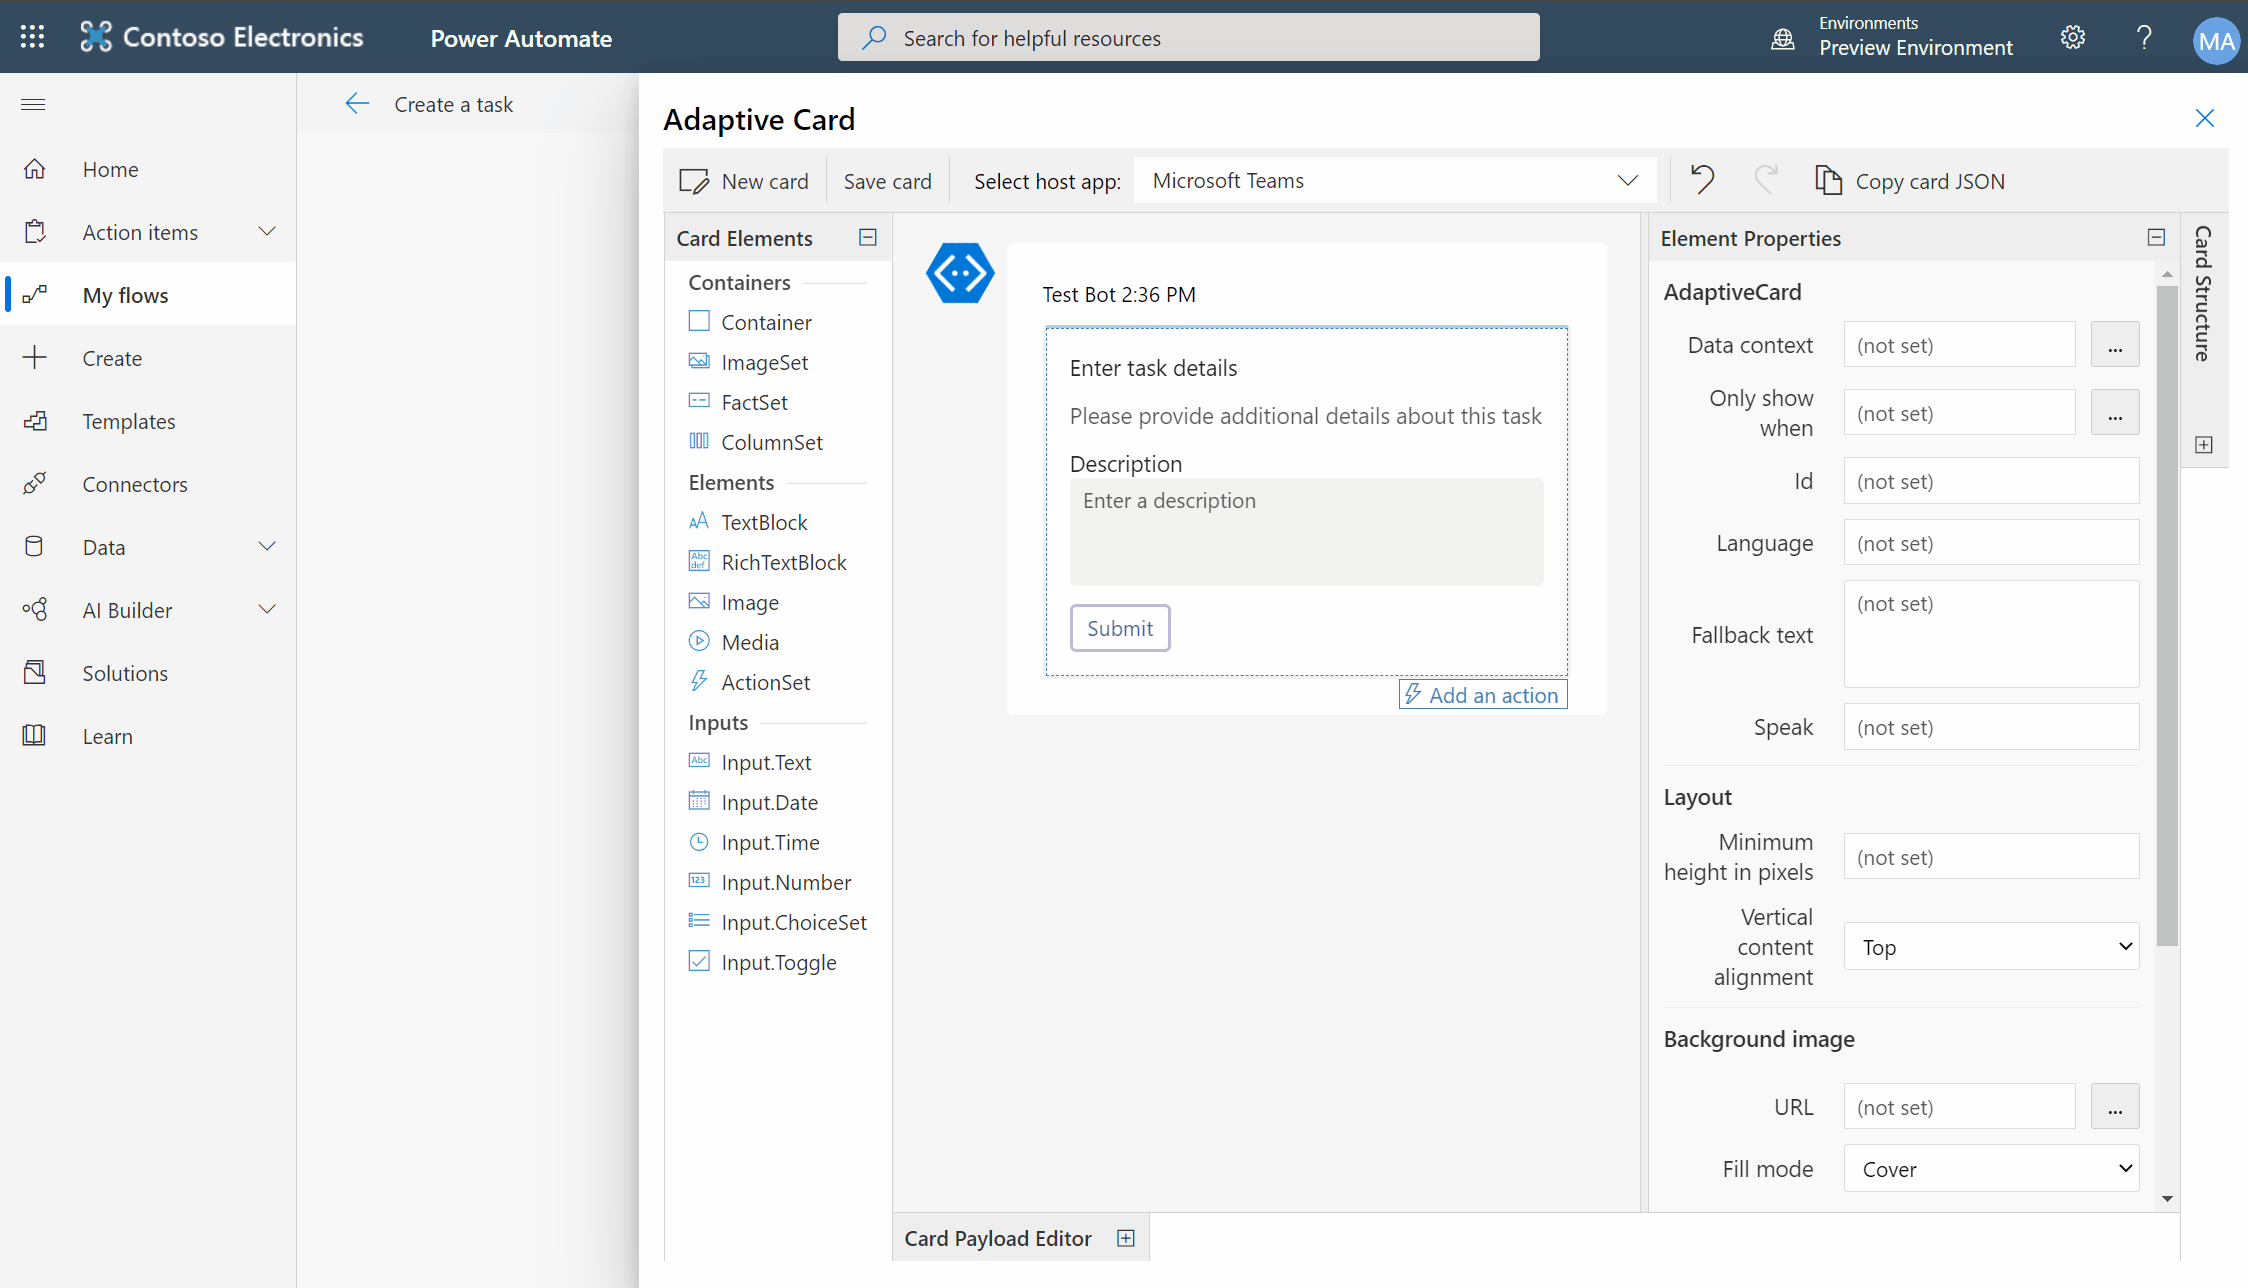Close the Adaptive Card panel

pyautogui.click(x=2204, y=118)
